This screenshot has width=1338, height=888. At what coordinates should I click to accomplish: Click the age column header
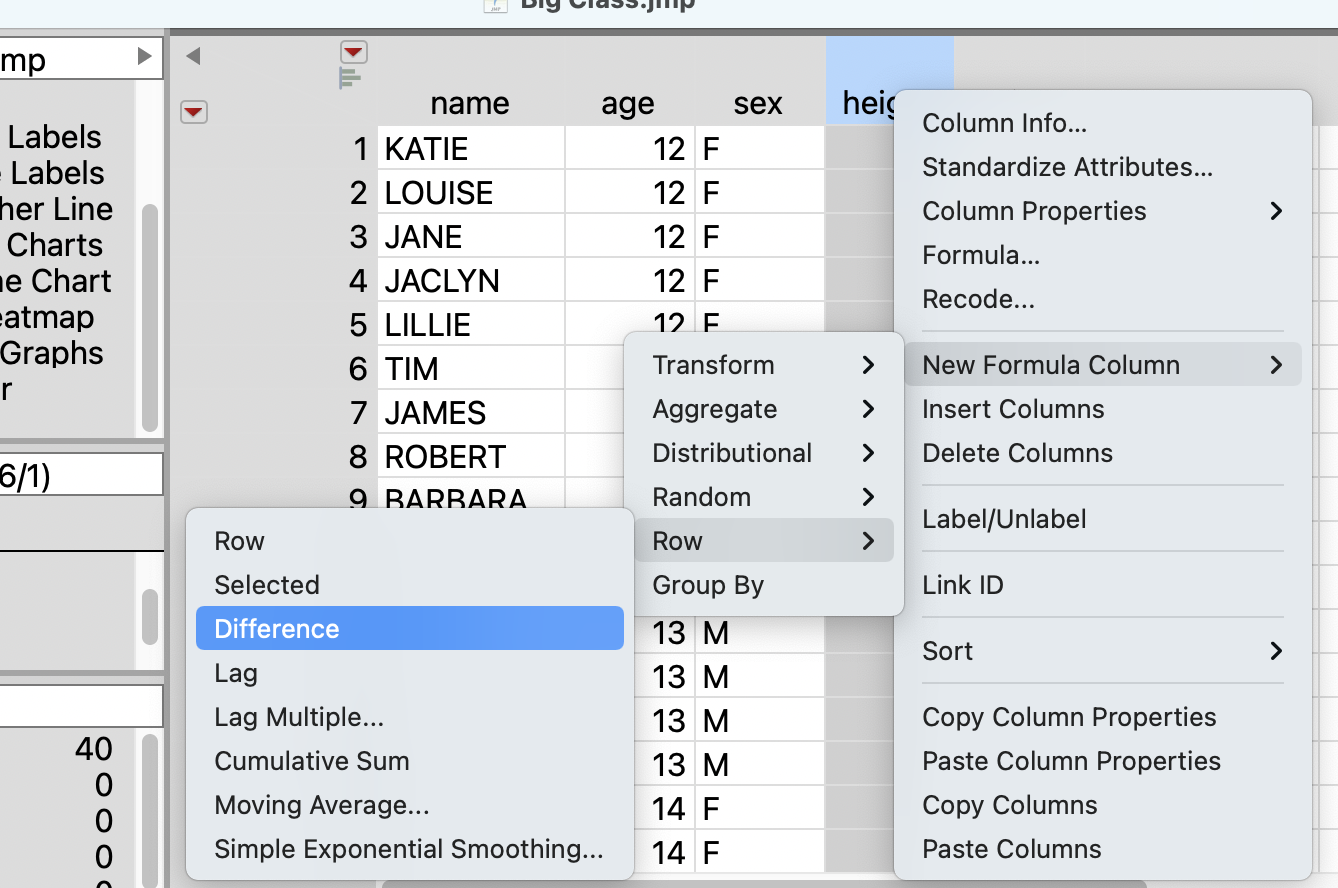[x=627, y=104]
